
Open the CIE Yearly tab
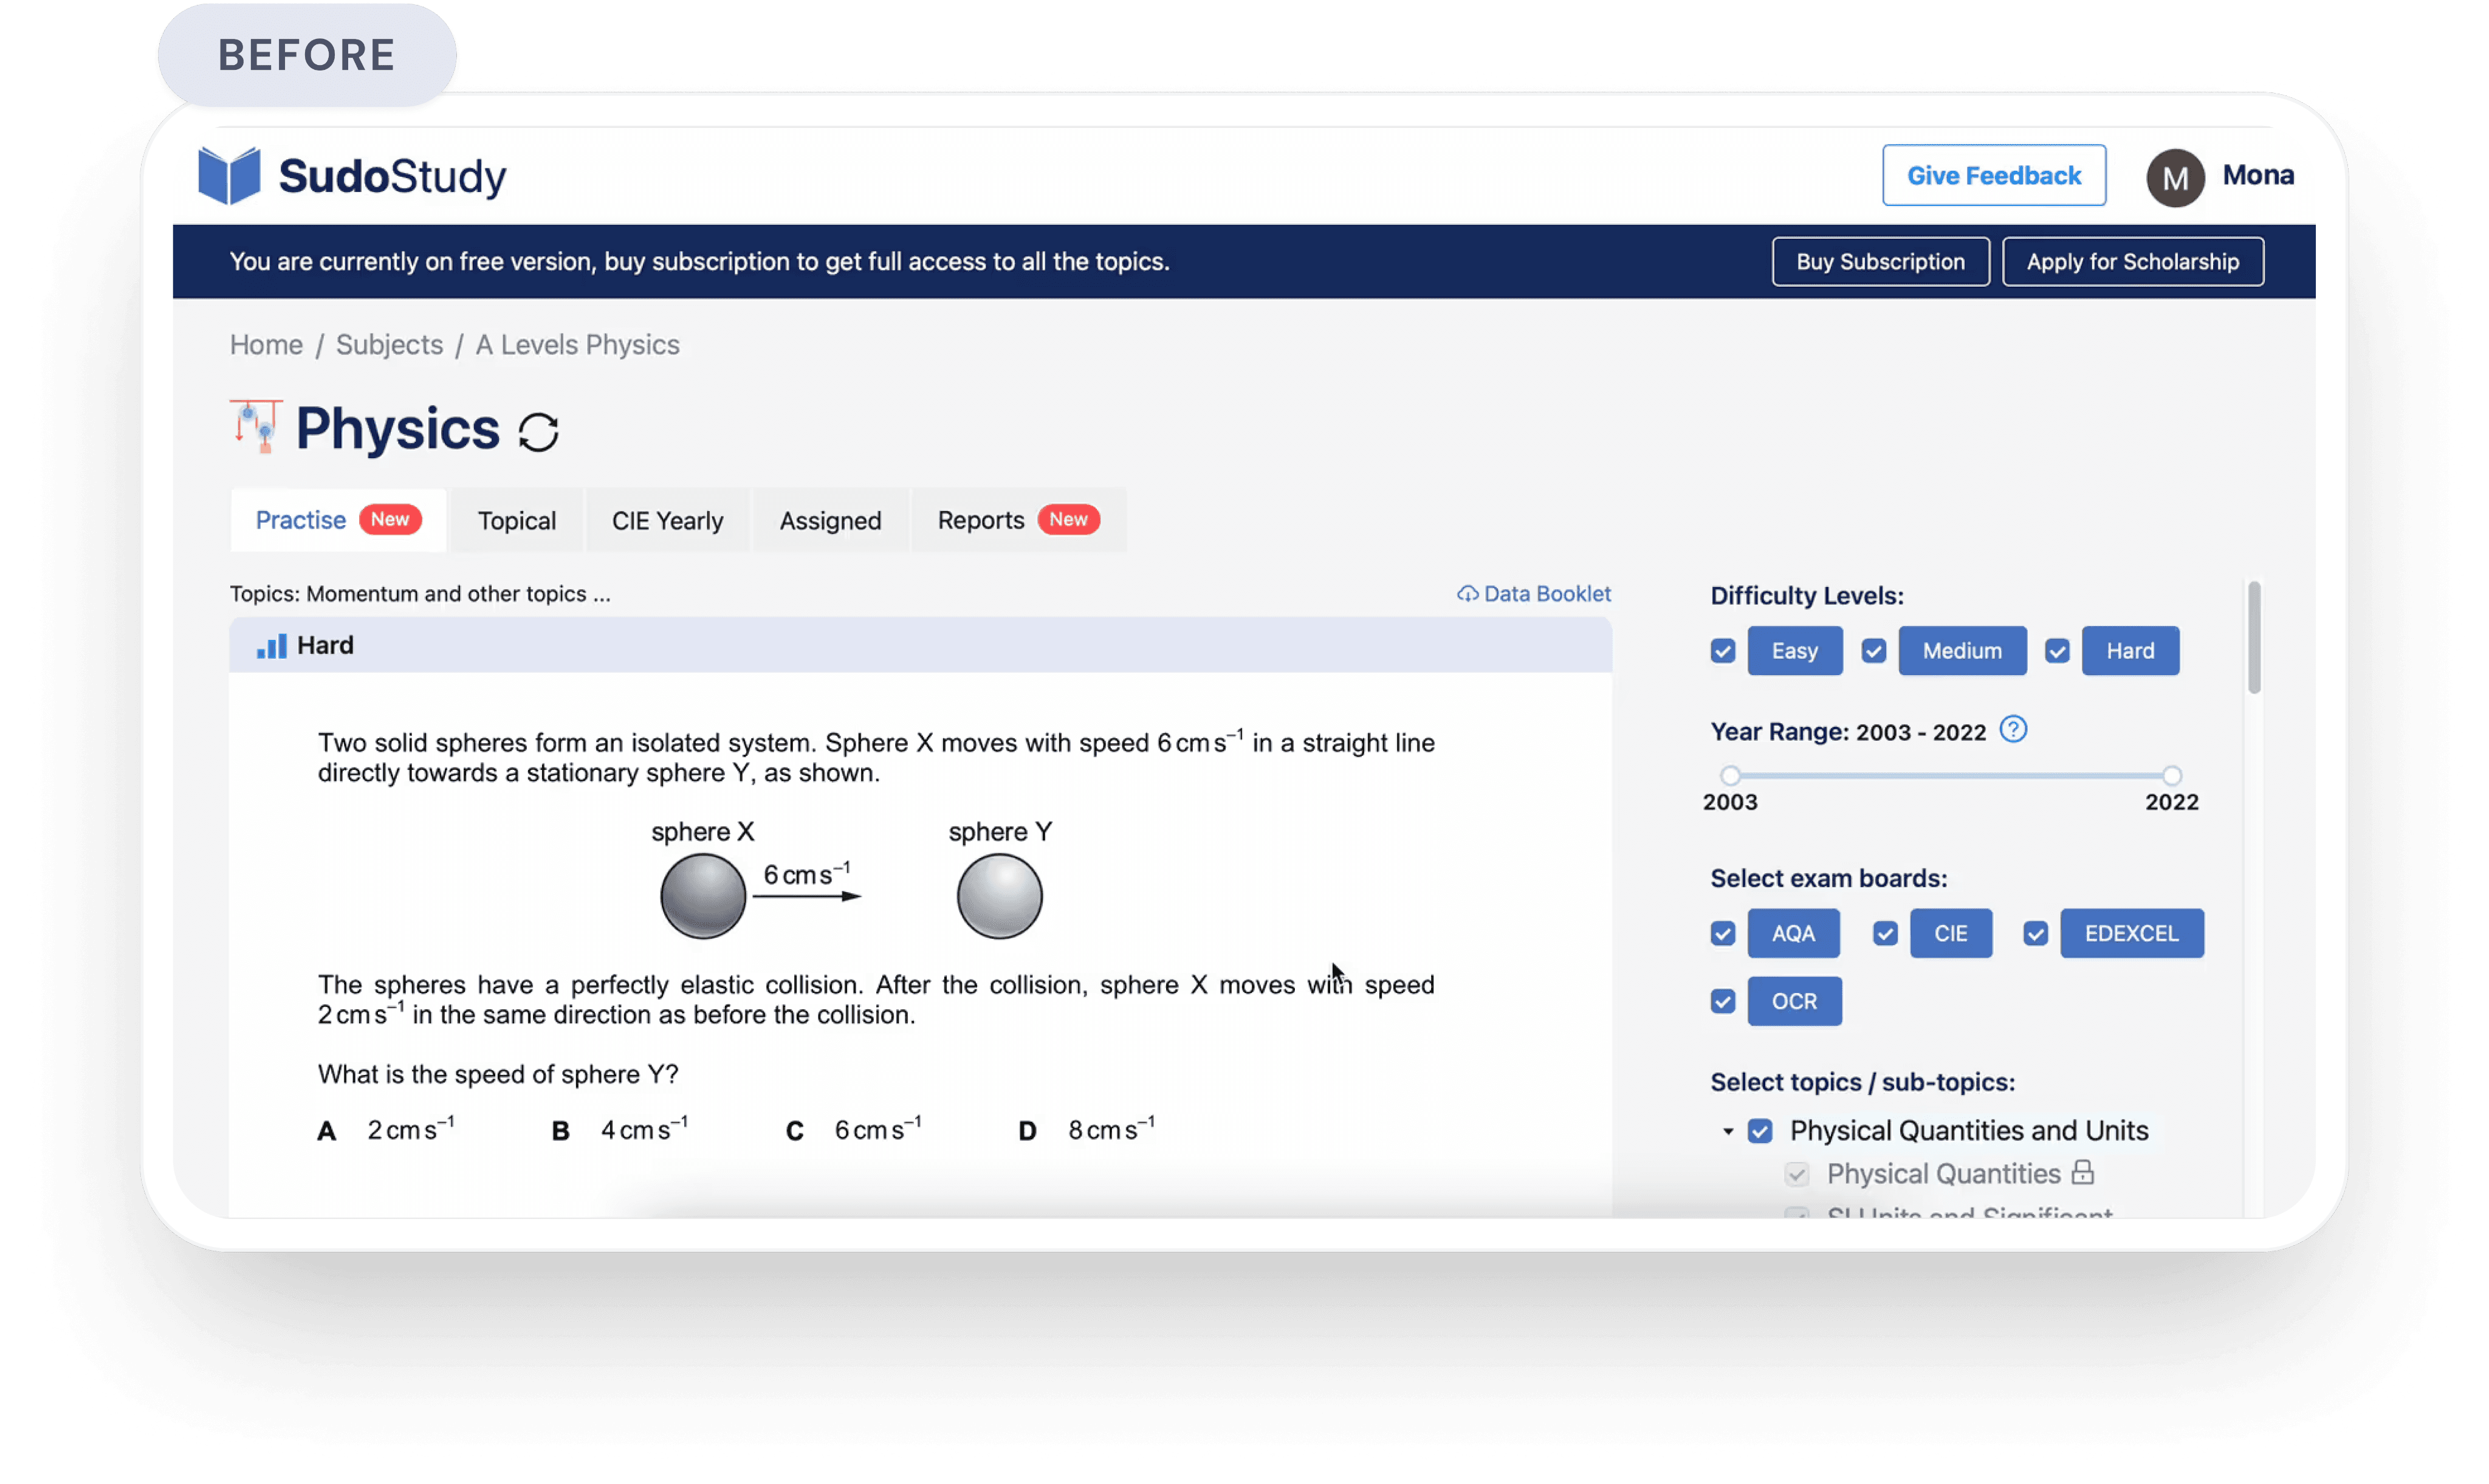667,521
